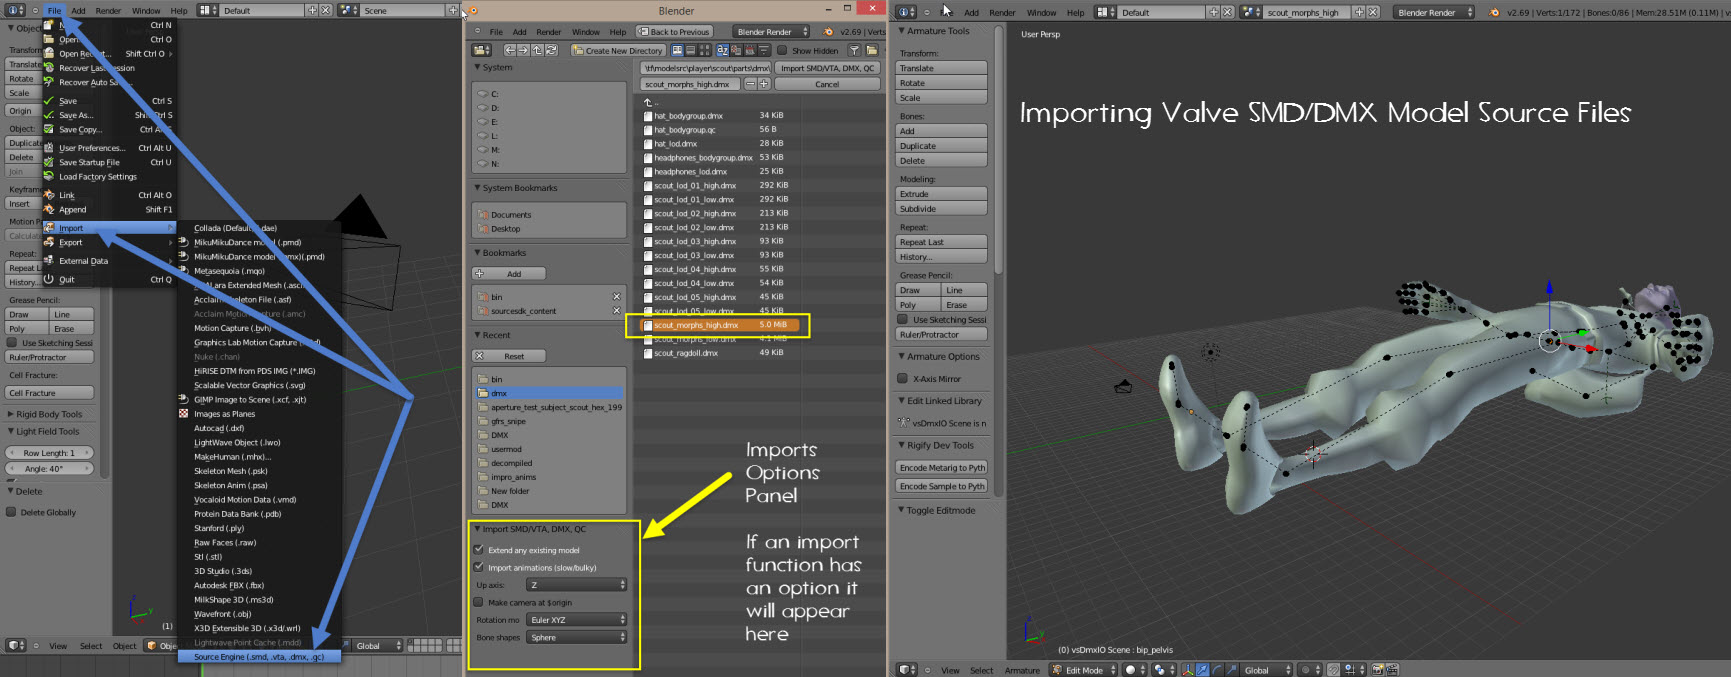Decrement the file name number (minus)
The width and height of the screenshot is (1731, 677).
pos(751,84)
